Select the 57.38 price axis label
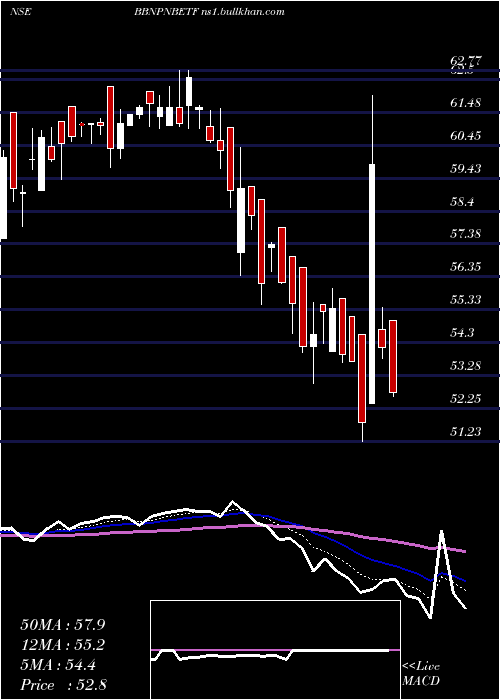 465,234
